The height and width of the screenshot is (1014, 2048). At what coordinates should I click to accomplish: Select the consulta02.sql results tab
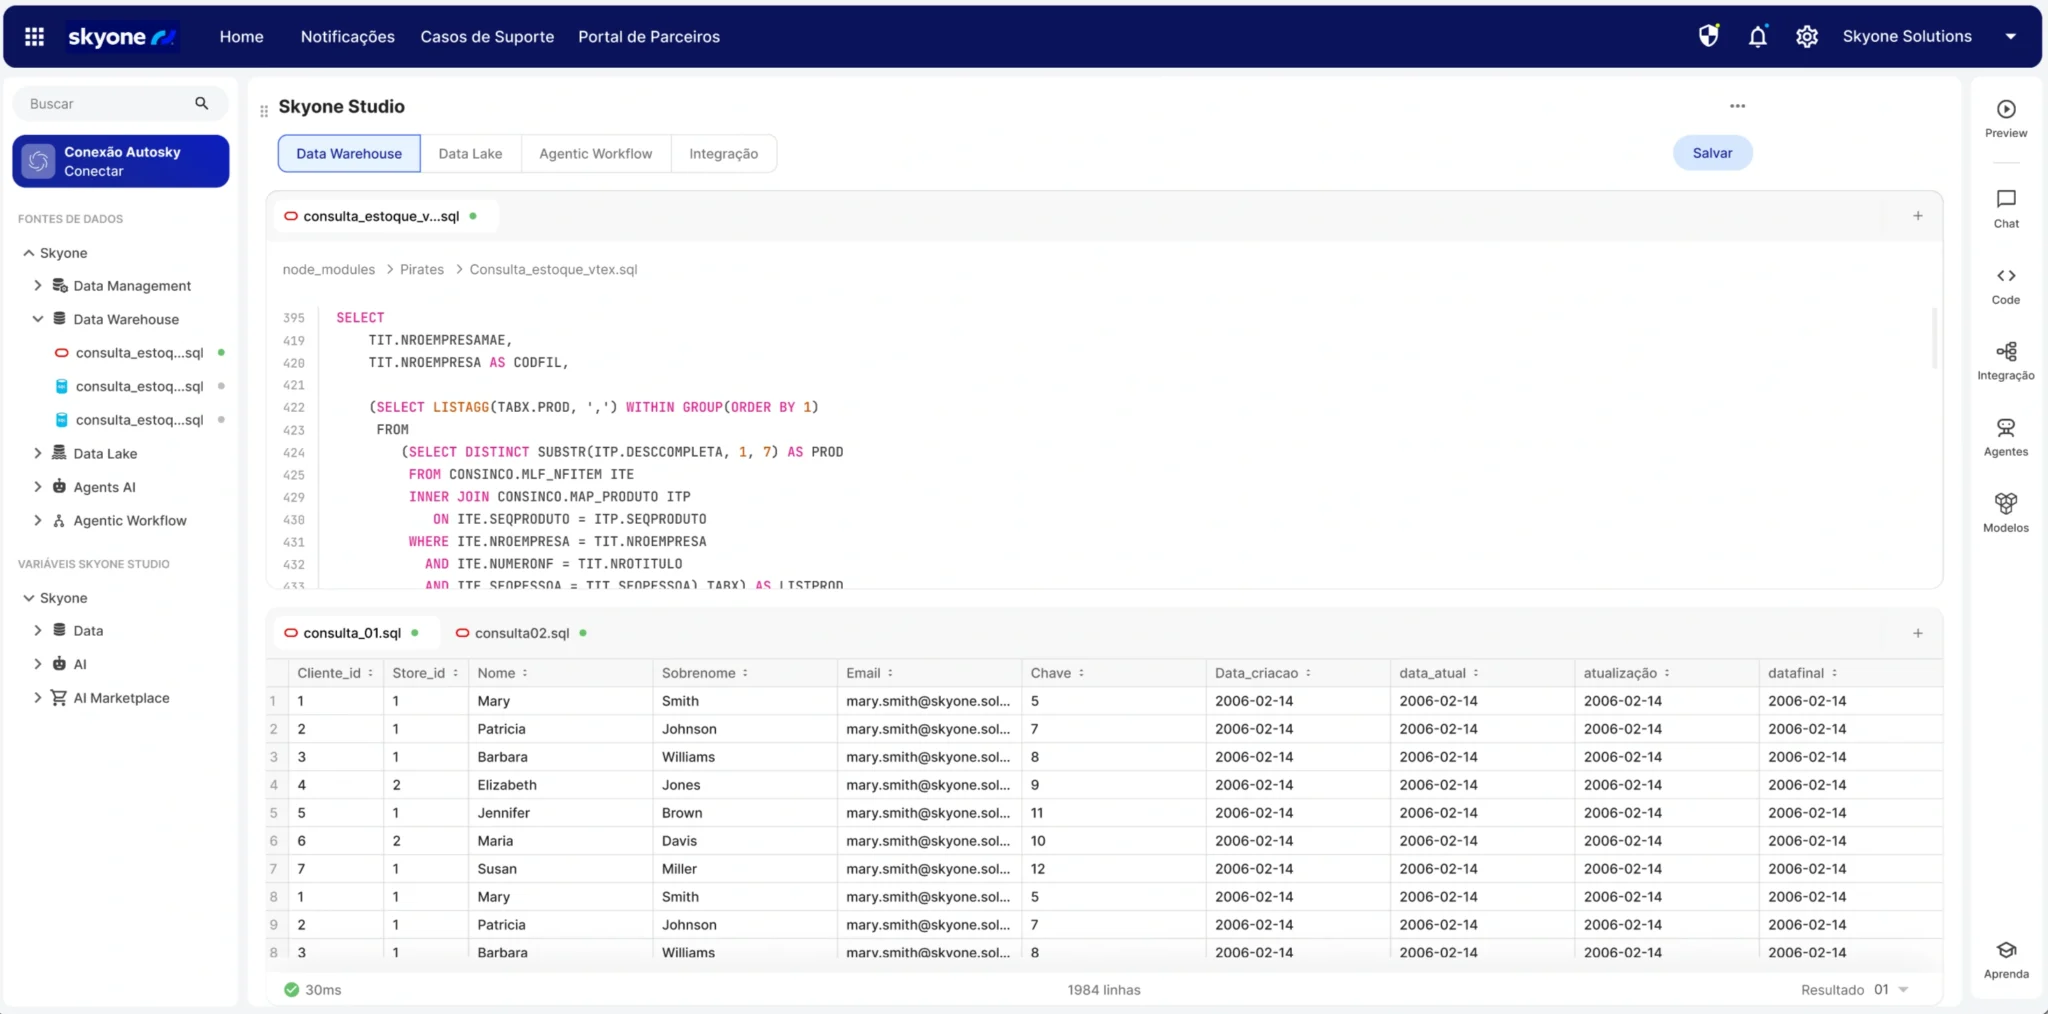[520, 633]
